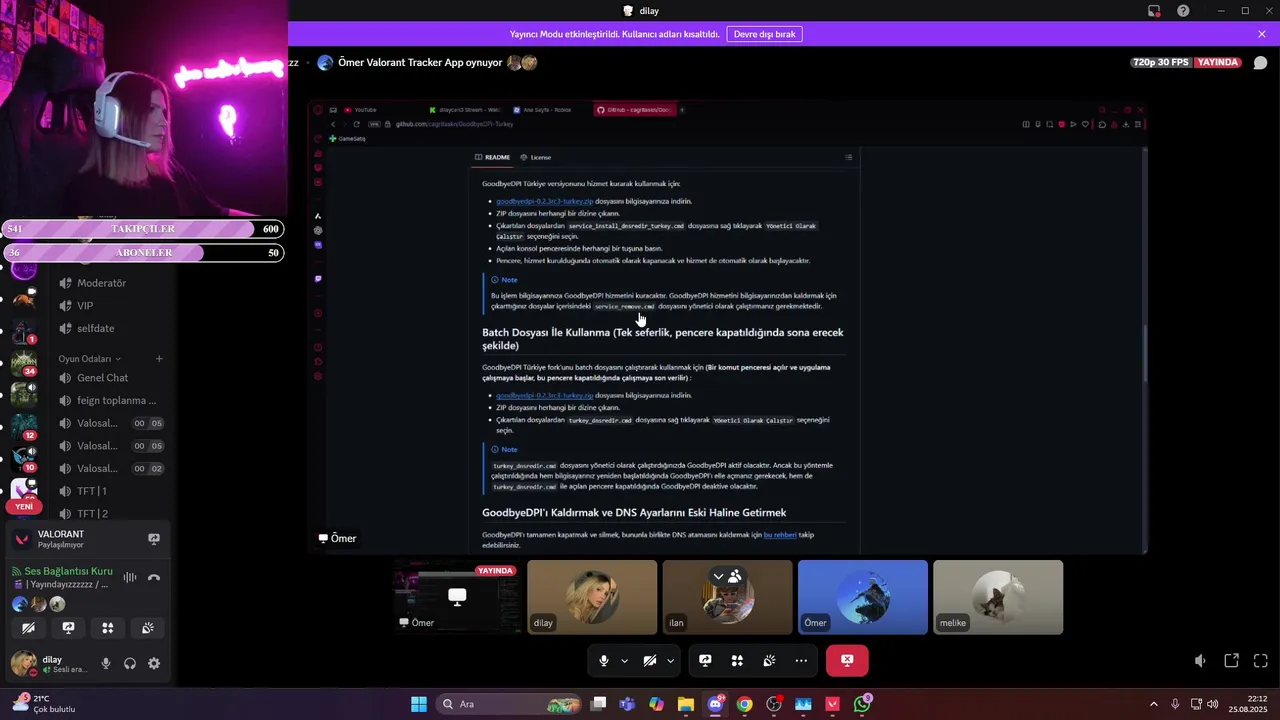Open the server icon with 10 badge

(24, 458)
